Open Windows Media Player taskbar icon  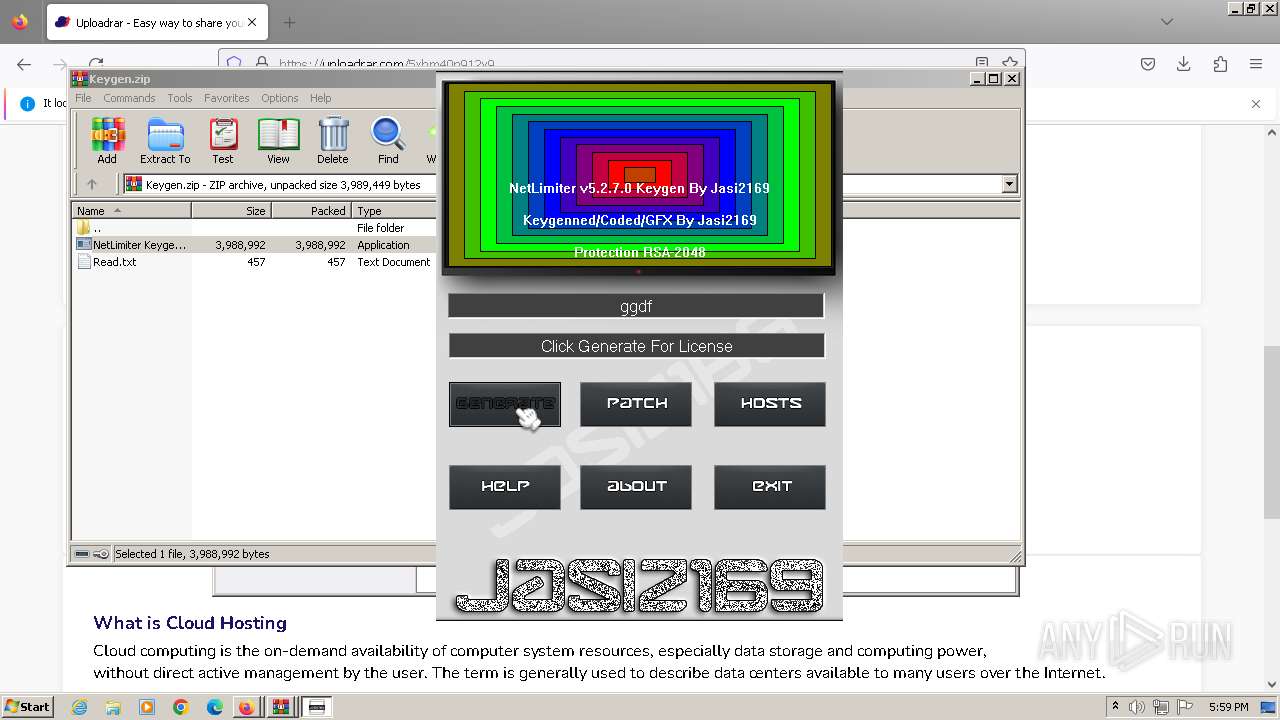click(x=147, y=707)
